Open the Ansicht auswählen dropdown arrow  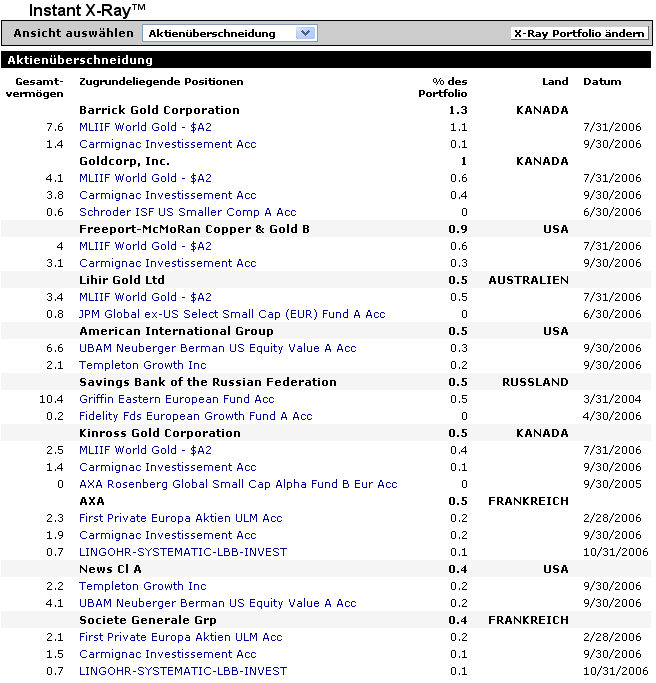[305, 33]
